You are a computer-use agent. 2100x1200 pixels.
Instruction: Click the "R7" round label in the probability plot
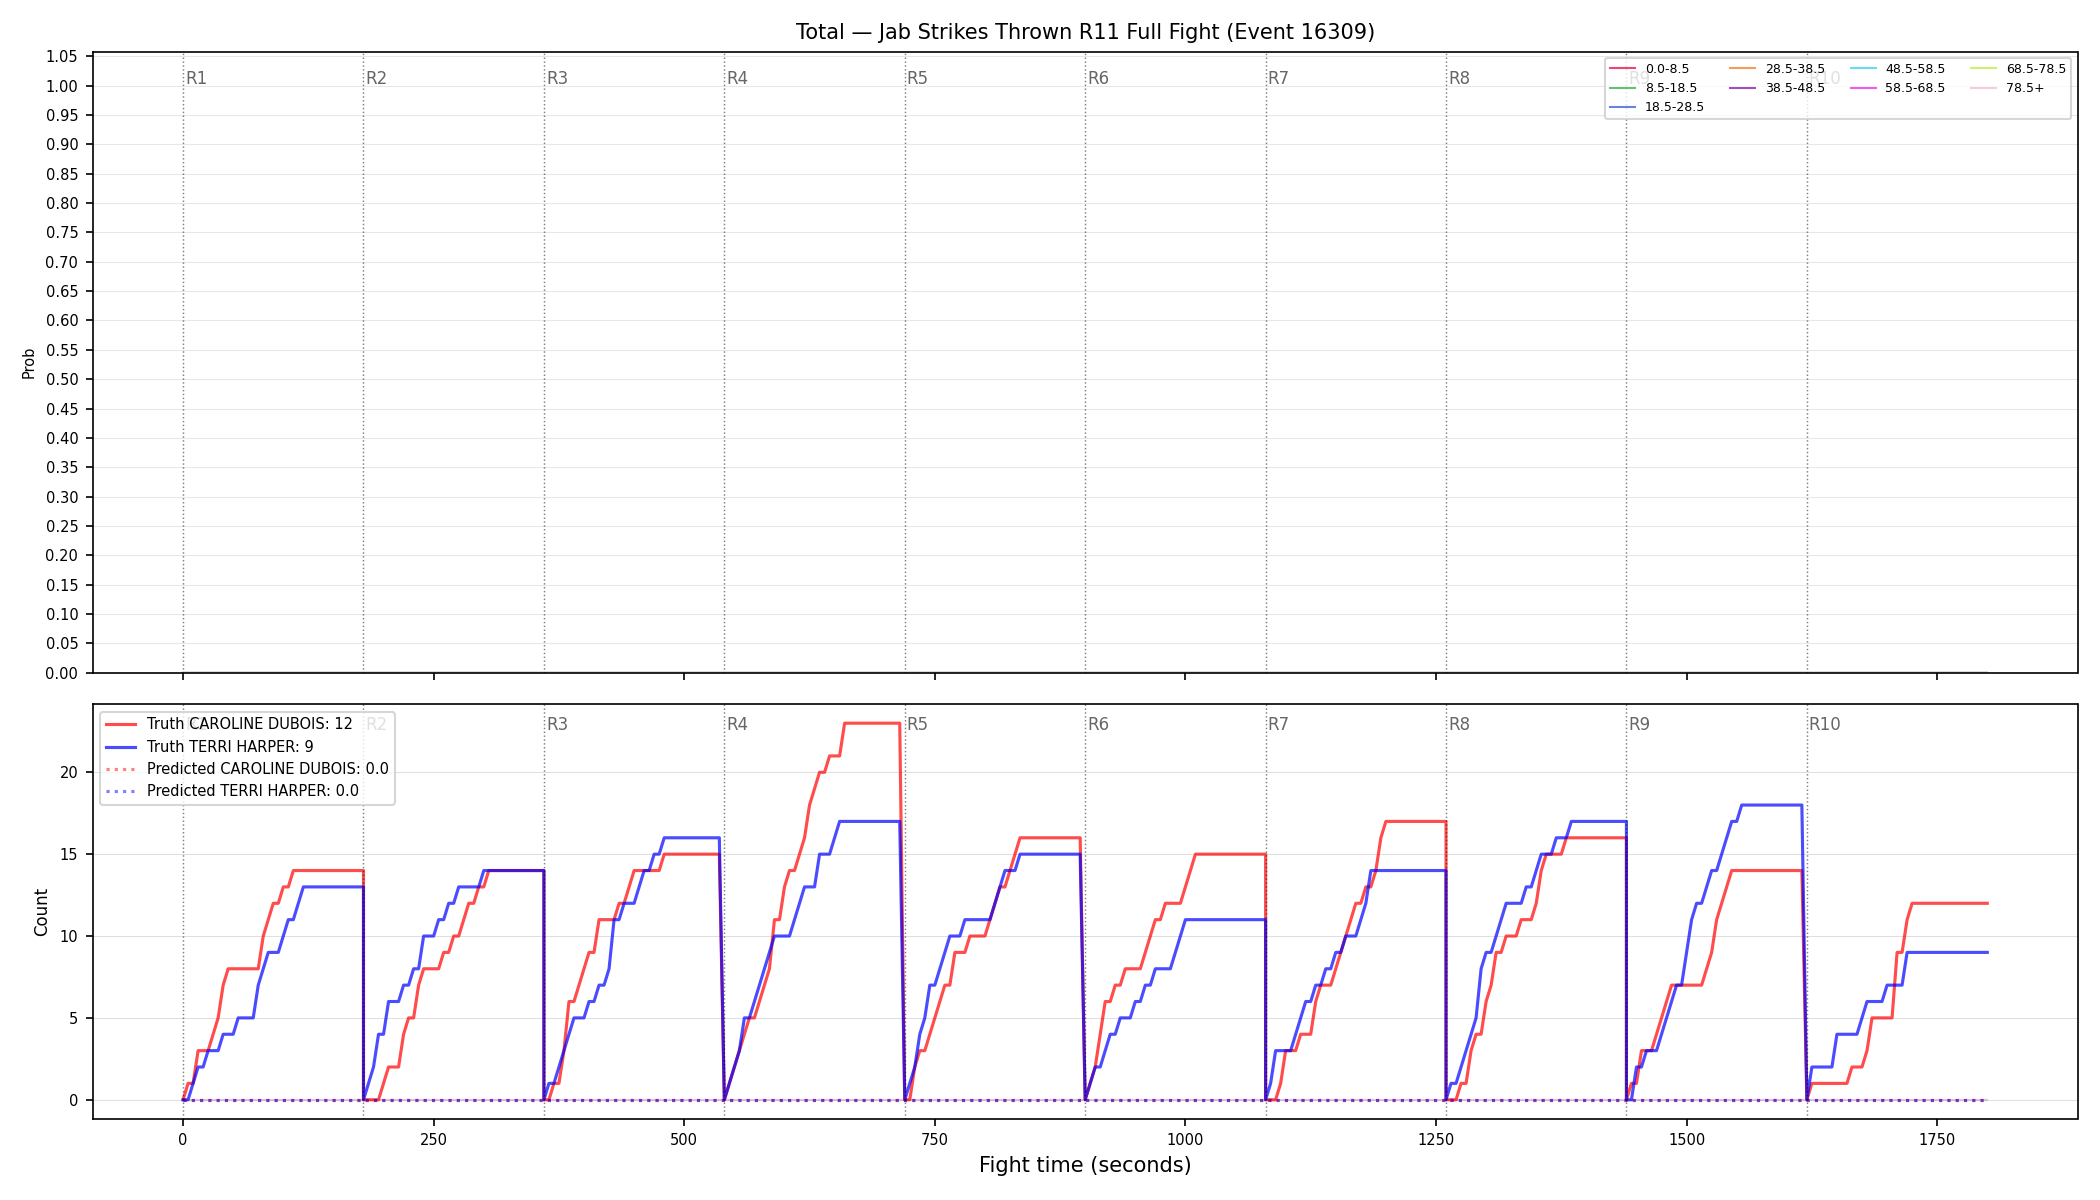tap(1278, 78)
